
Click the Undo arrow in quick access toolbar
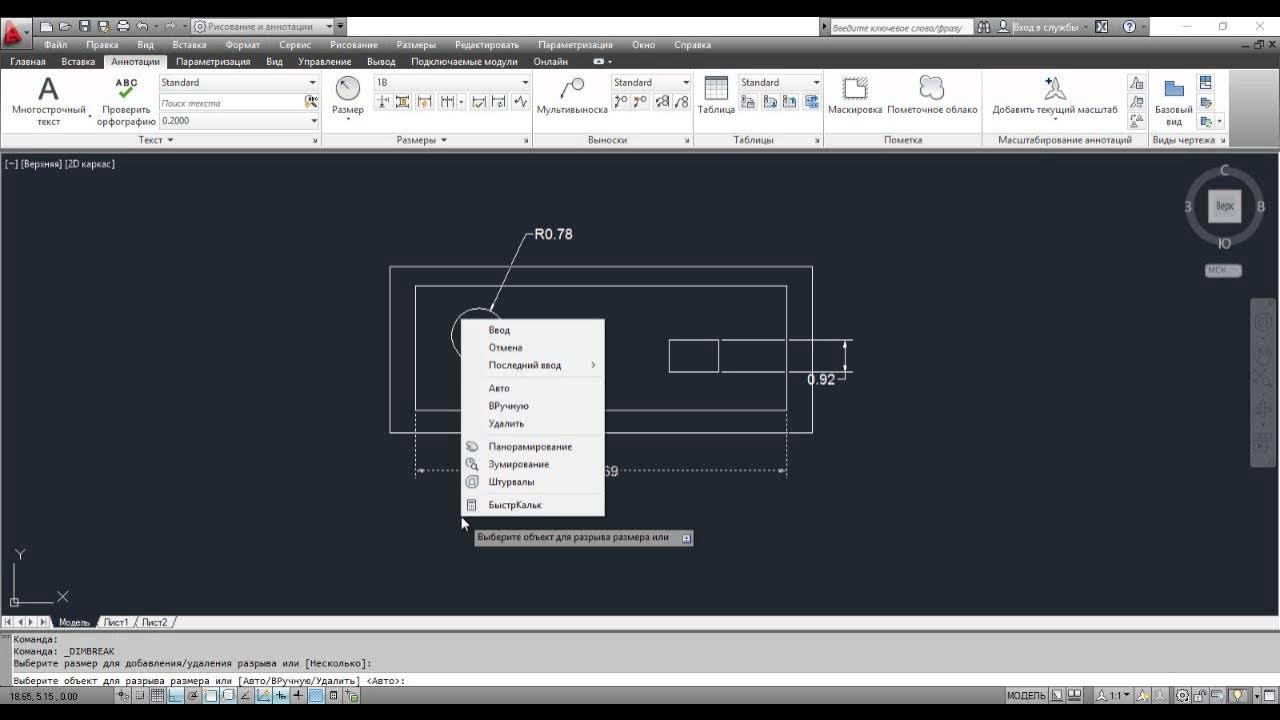point(142,27)
